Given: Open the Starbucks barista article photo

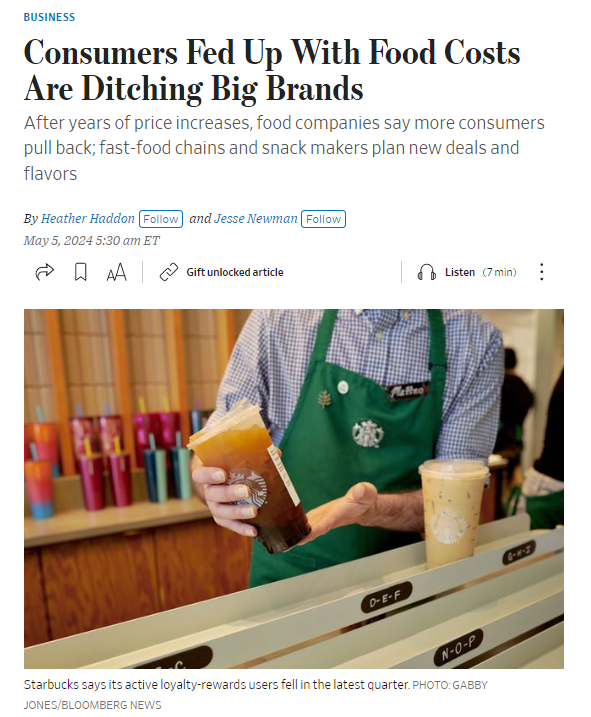Looking at the screenshot, I should (294, 489).
